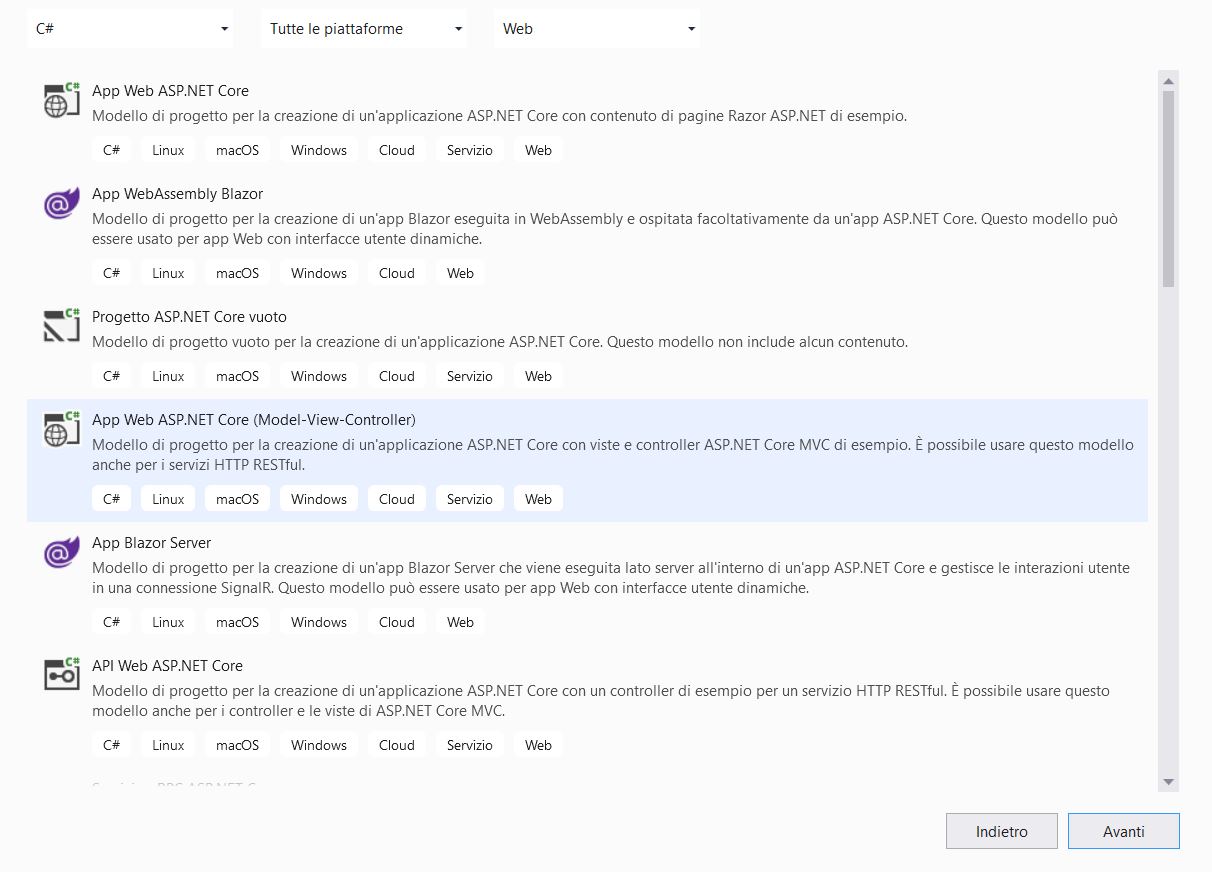Click the Cloud tag under API Web ASP.NET Core
The image size is (1212, 872).
[x=396, y=745]
